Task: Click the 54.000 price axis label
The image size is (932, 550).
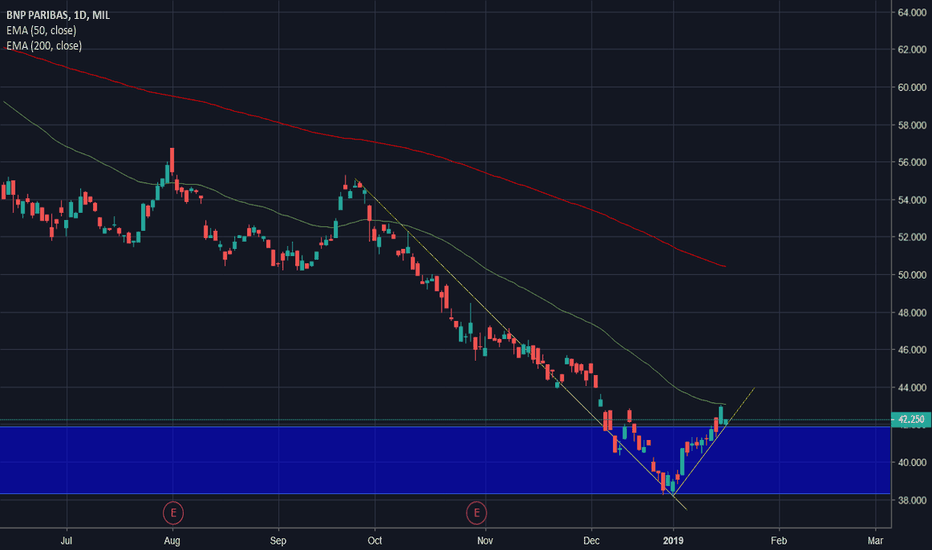Action: [x=912, y=200]
